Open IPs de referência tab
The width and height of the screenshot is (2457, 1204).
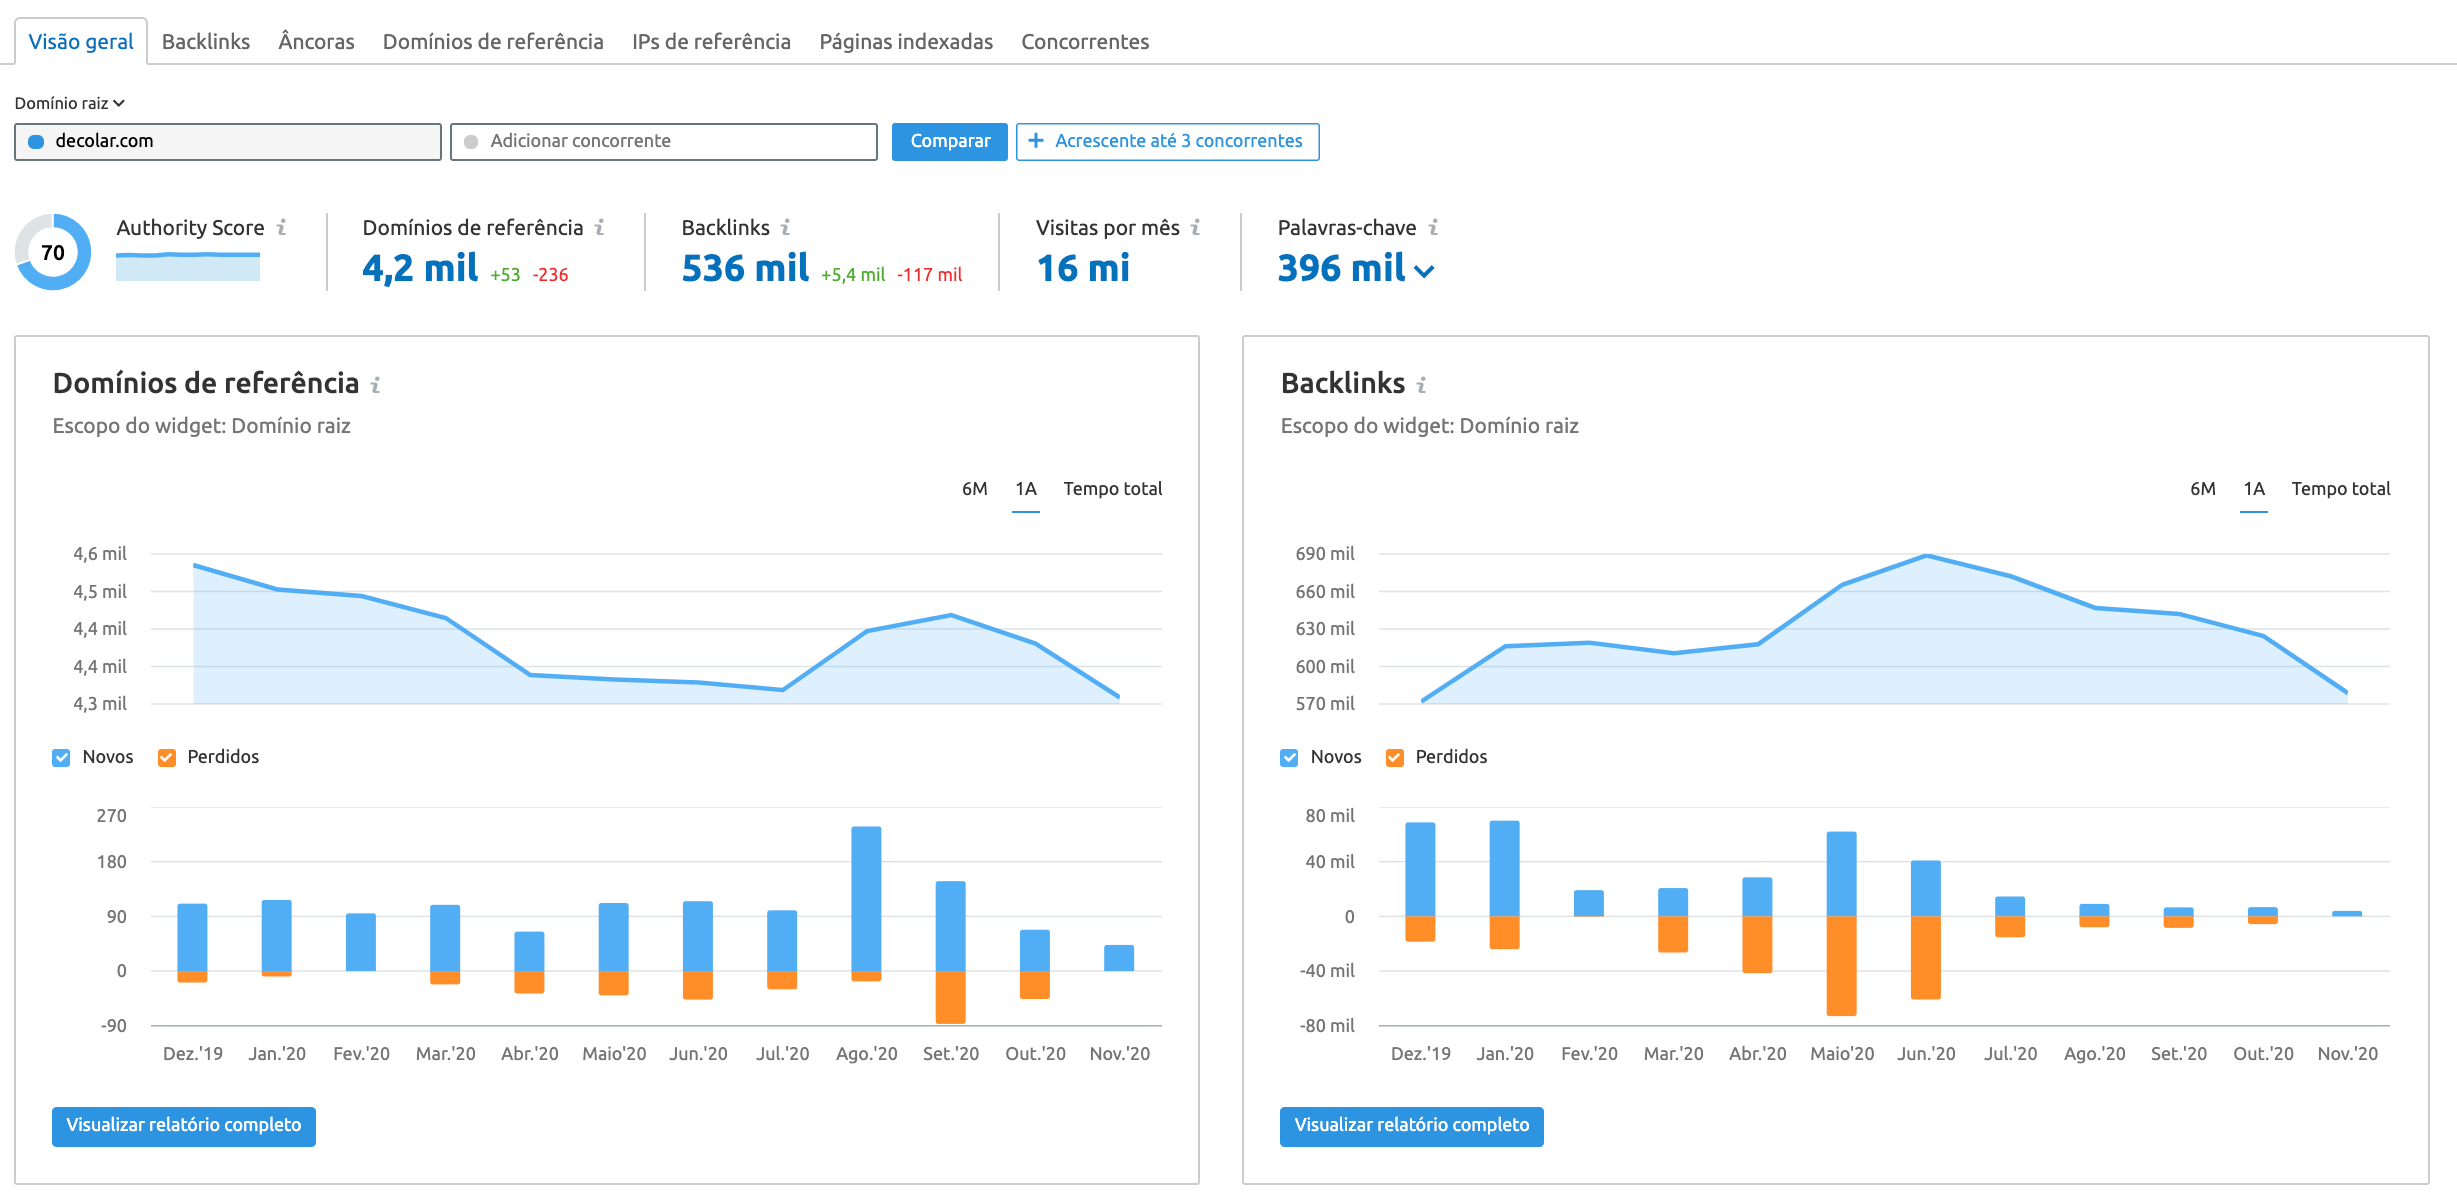[x=711, y=42]
